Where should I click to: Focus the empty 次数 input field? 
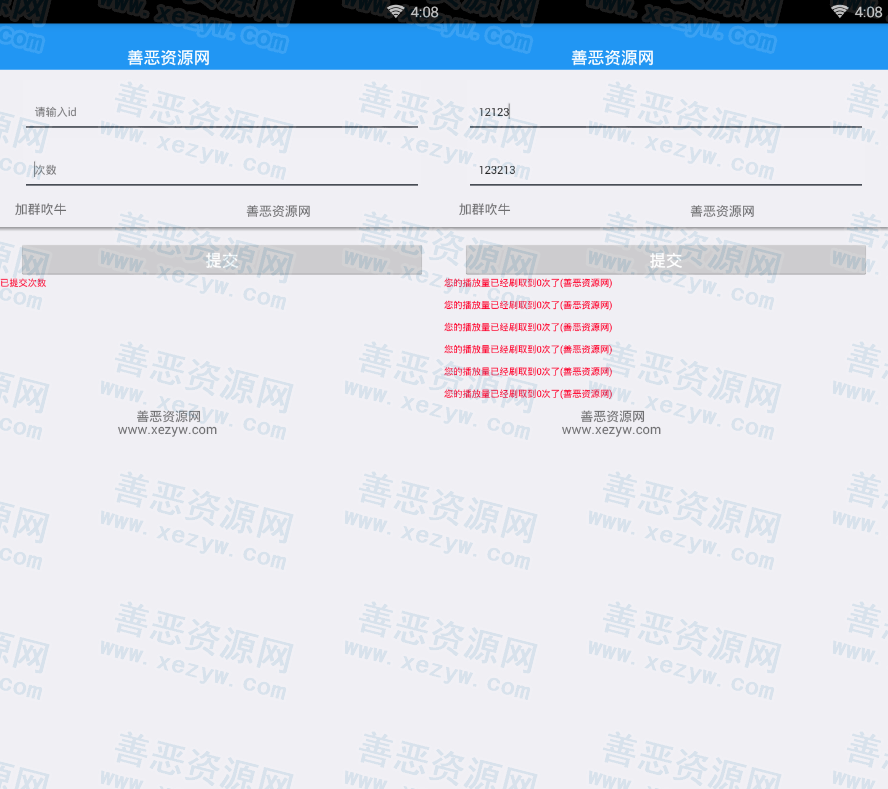(221, 170)
